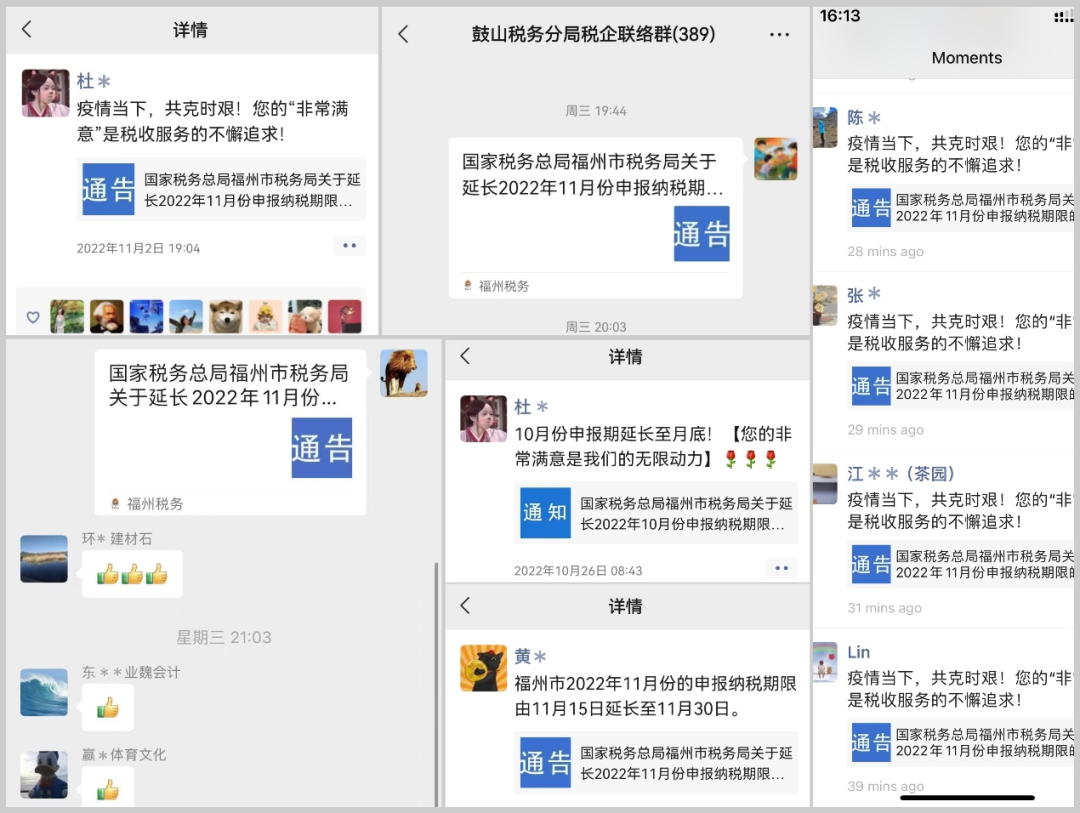Open 杜*'s name above the 10月份 post
This screenshot has width=1080, height=813.
[531, 407]
